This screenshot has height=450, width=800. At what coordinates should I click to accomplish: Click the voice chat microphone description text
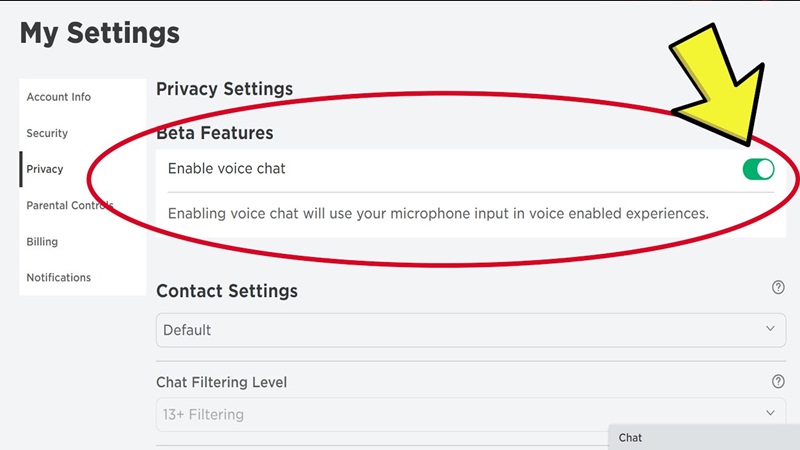coord(438,213)
